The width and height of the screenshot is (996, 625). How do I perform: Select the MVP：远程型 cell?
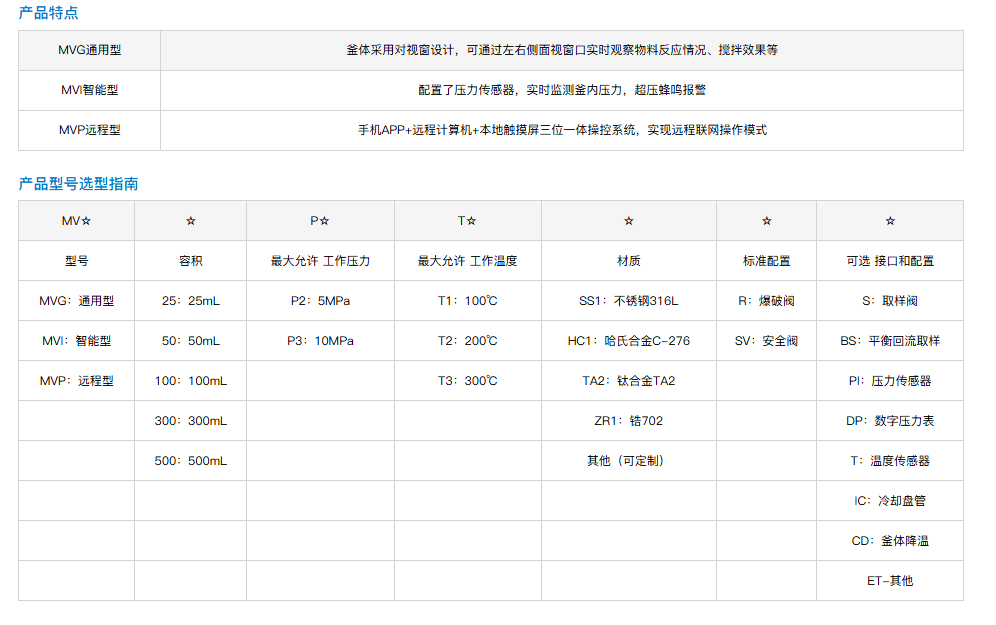click(x=76, y=381)
